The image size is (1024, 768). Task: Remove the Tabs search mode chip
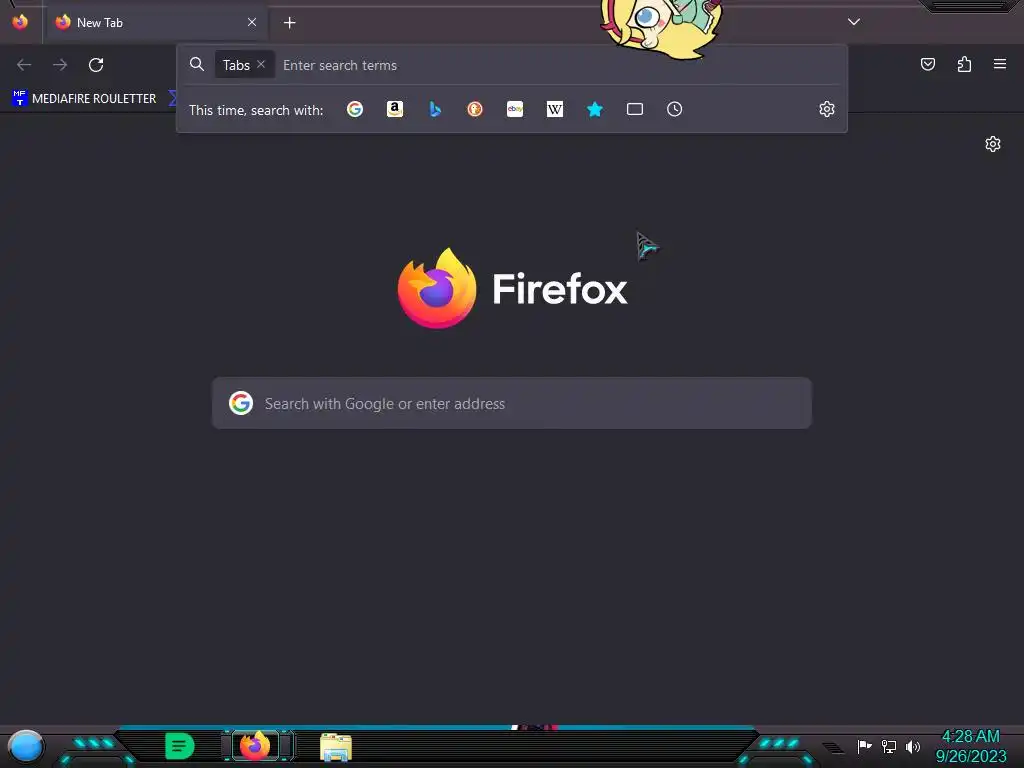(x=261, y=64)
